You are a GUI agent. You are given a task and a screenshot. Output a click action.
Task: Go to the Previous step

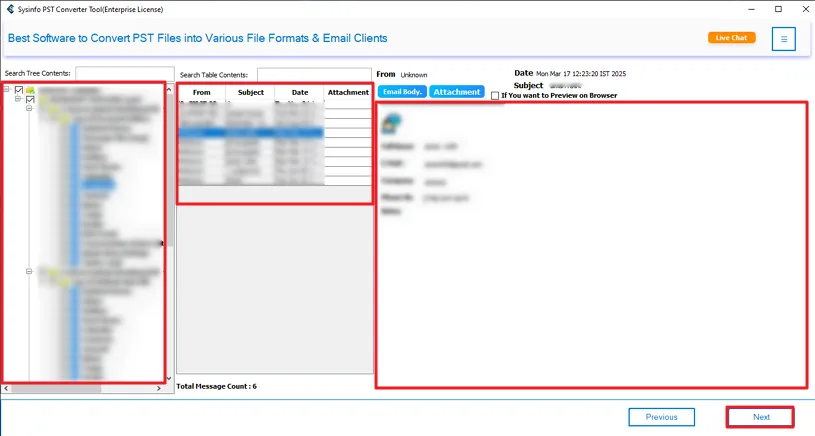661,417
